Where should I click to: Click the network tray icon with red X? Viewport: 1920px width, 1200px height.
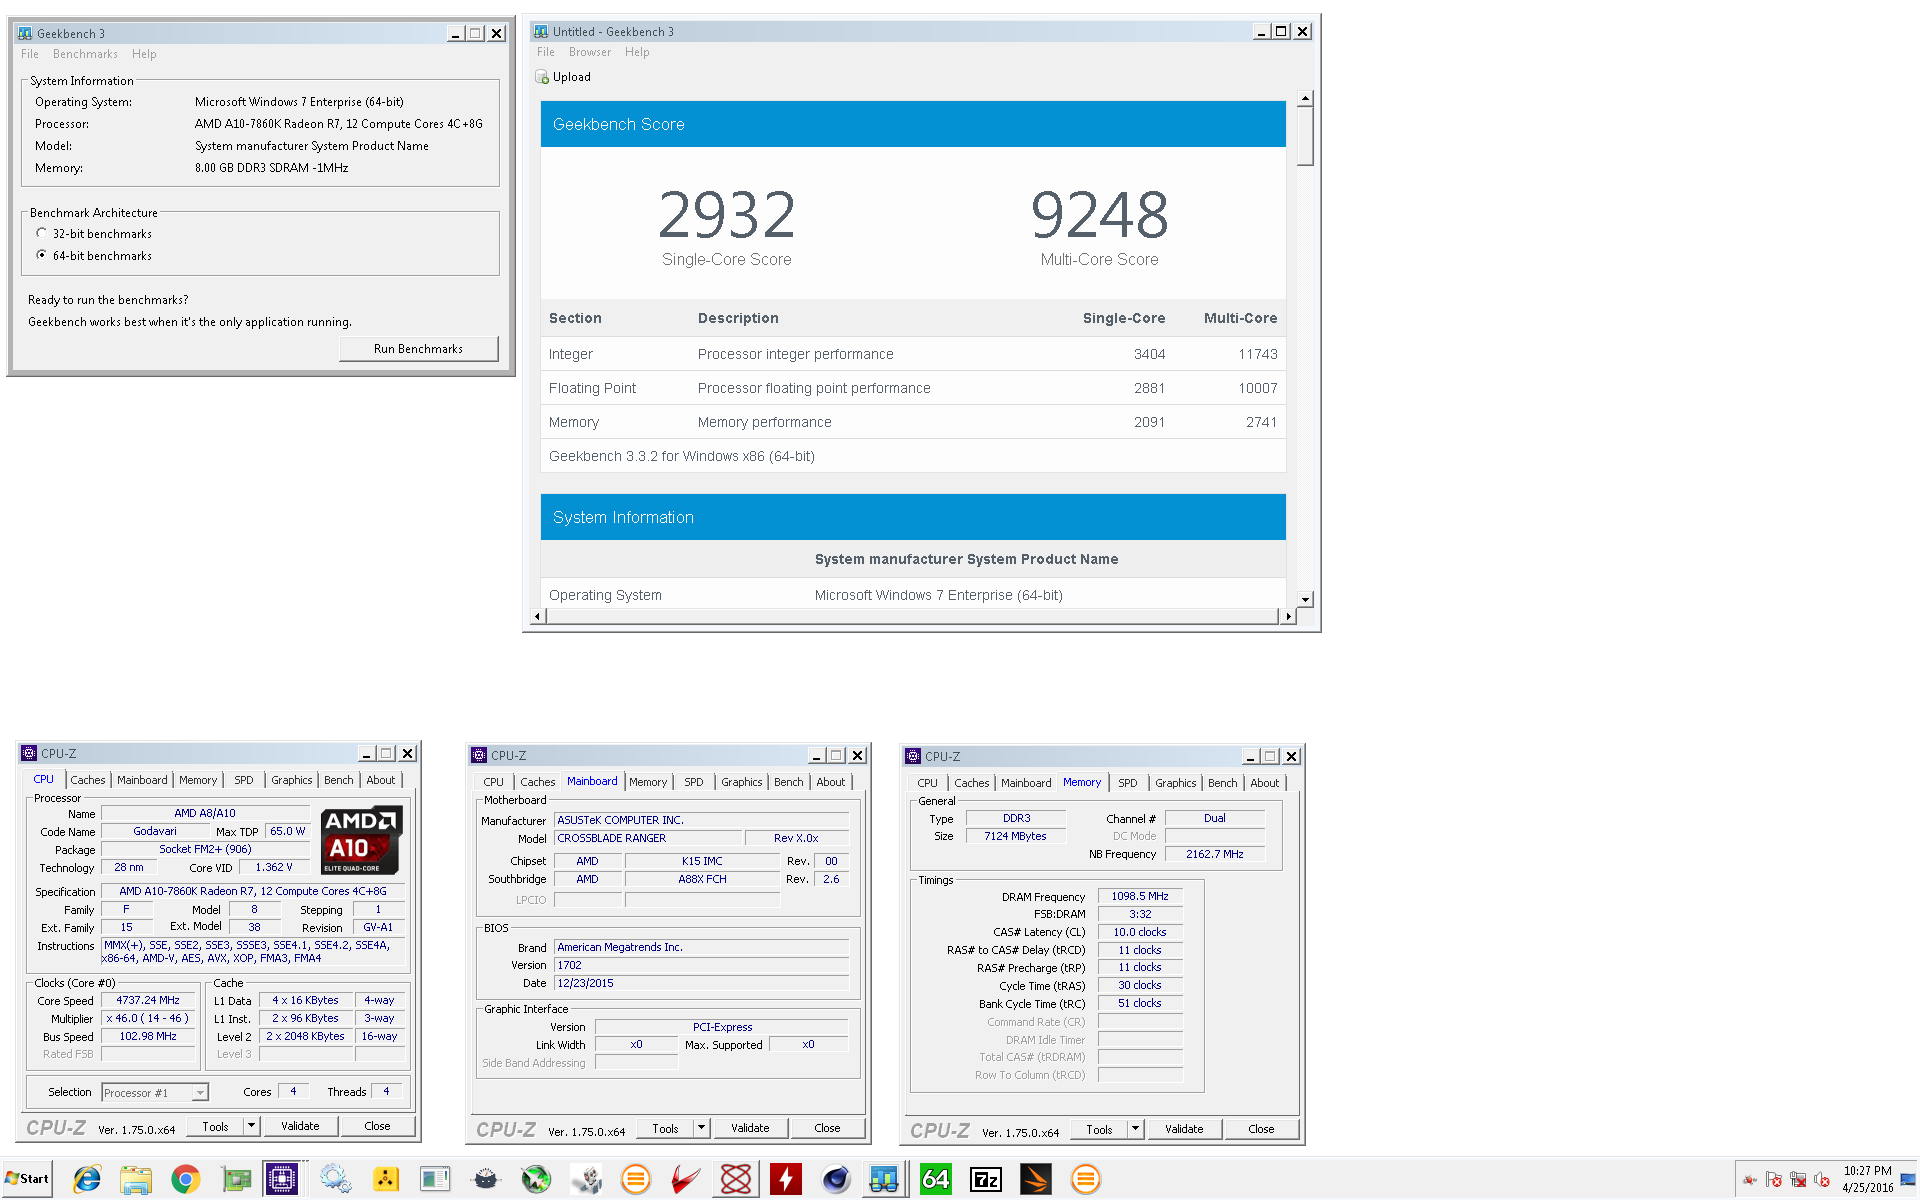(x=1798, y=1180)
